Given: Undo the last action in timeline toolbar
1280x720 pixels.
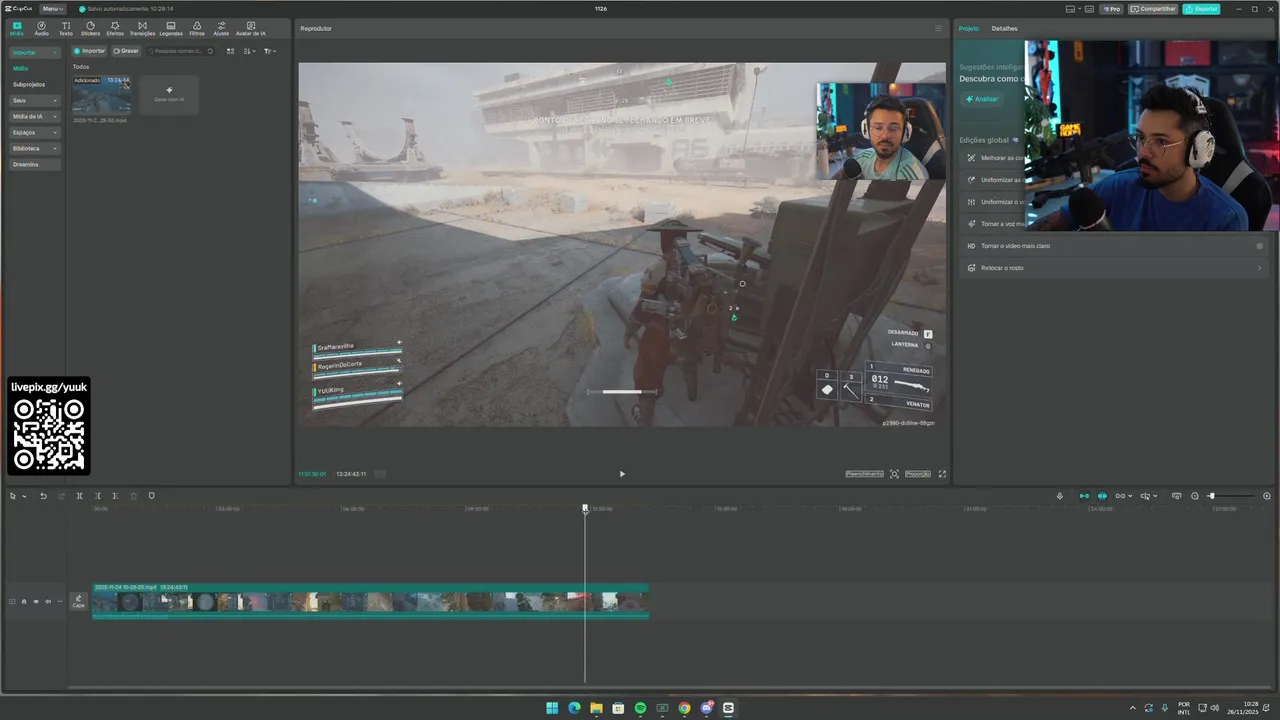Looking at the screenshot, I should (43, 496).
